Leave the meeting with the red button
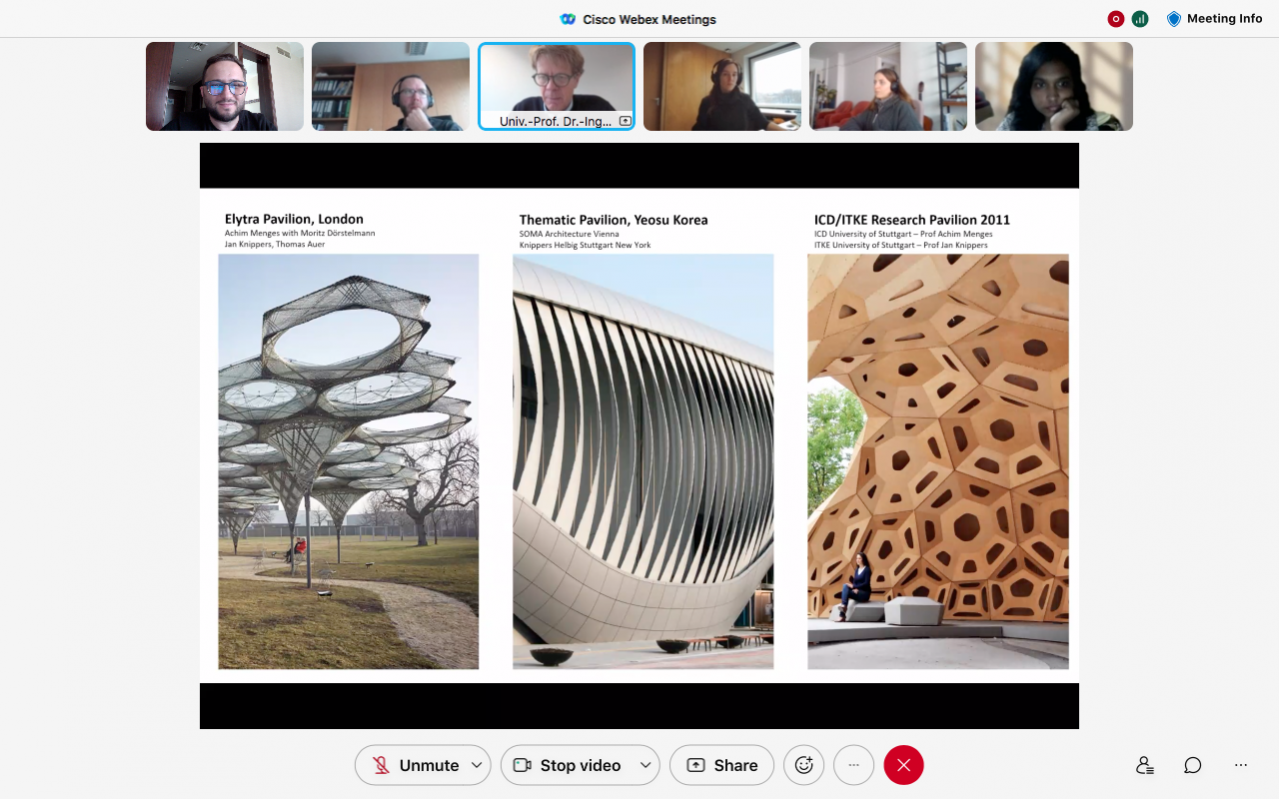The image size is (1279, 799). pyautogui.click(x=903, y=765)
